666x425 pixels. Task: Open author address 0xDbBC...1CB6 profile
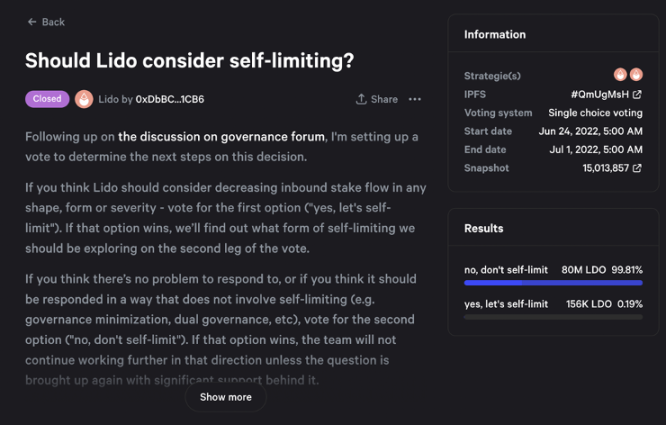coord(170,100)
